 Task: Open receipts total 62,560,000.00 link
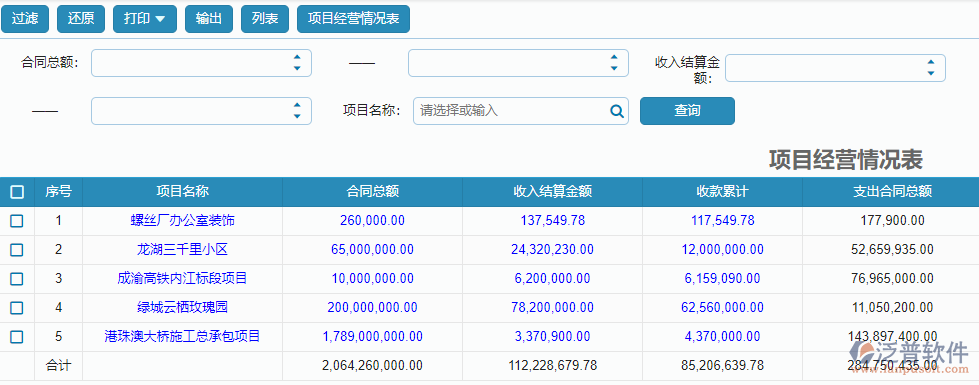tap(722, 308)
